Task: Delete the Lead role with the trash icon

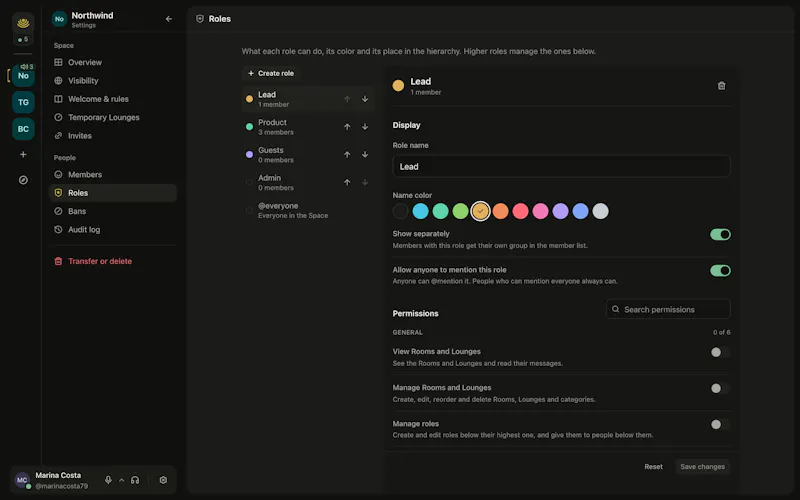Action: tap(721, 86)
